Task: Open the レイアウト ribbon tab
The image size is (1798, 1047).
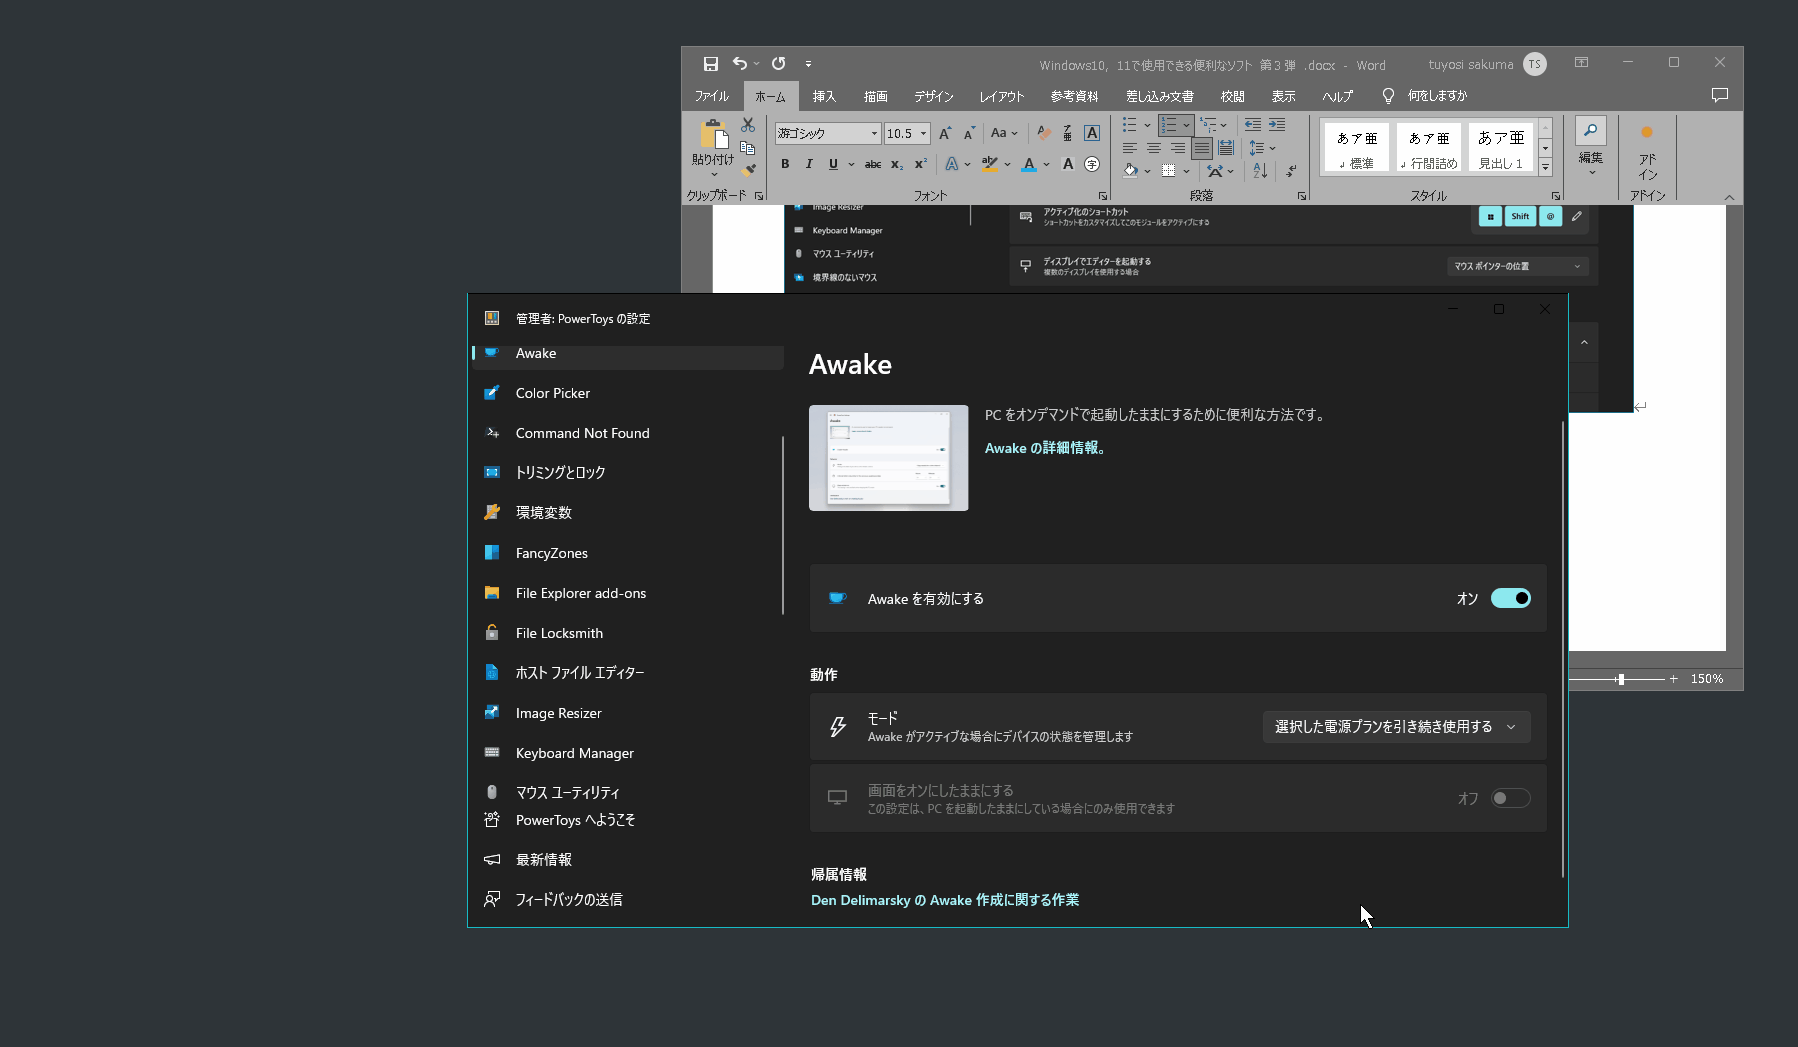Action: (1001, 96)
